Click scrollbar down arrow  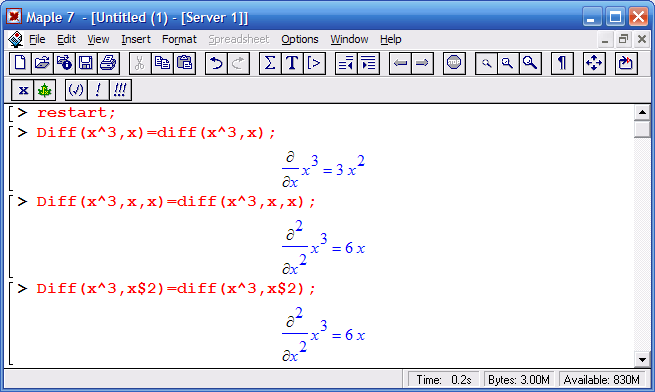(x=642, y=359)
